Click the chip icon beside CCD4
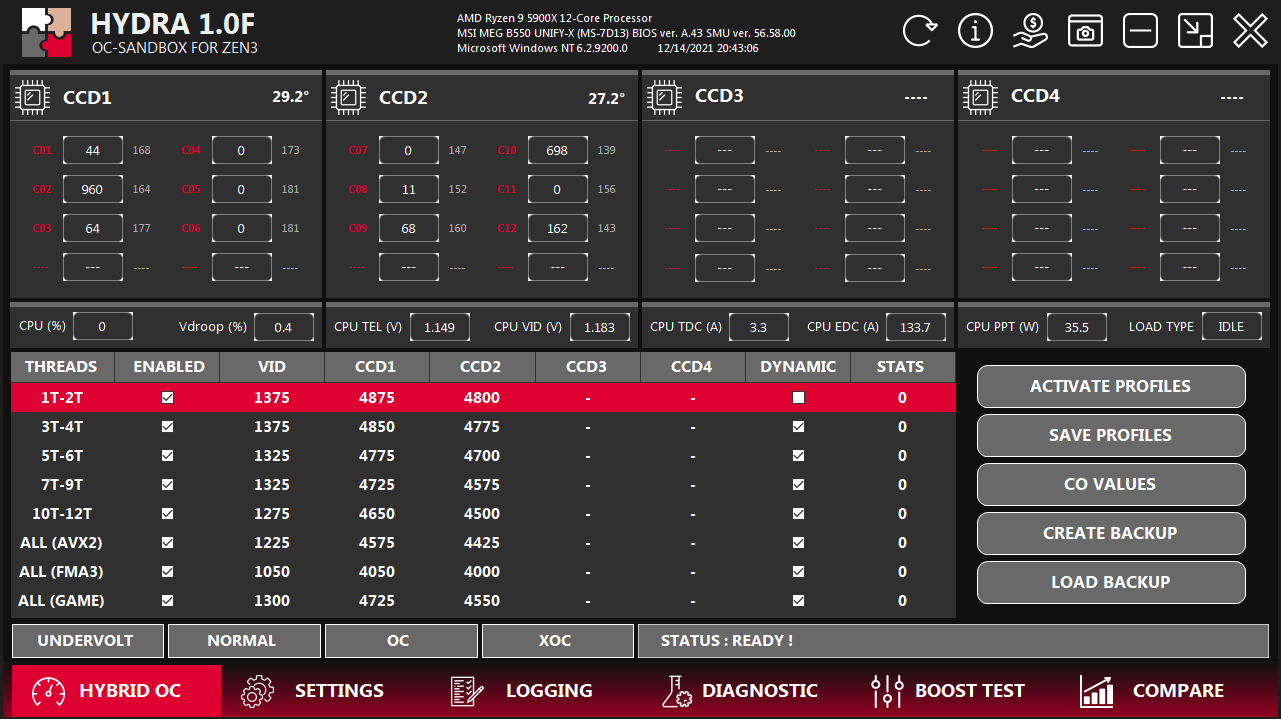Screen dimensions: 1281x720 click(x=981, y=97)
